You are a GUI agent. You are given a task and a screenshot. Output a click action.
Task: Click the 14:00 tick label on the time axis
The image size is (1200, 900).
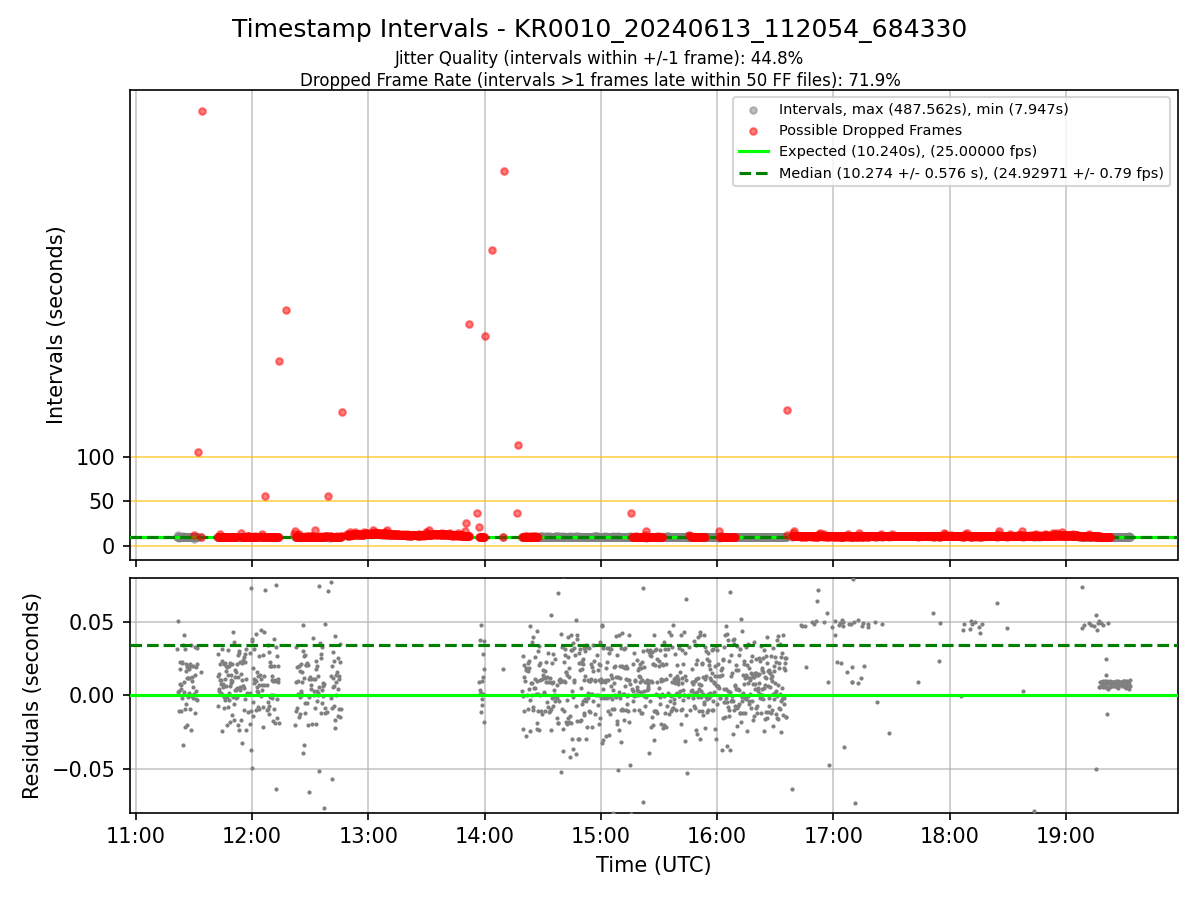pyautogui.click(x=485, y=834)
